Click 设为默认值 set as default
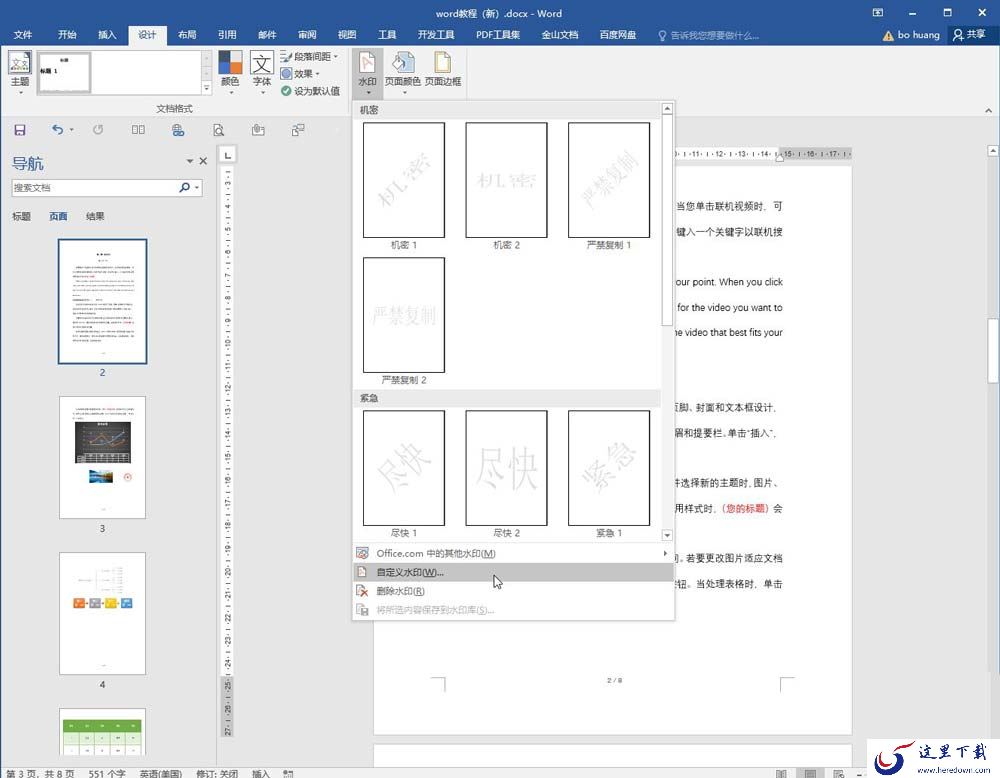Viewport: 1000px width, 778px height. [x=311, y=91]
